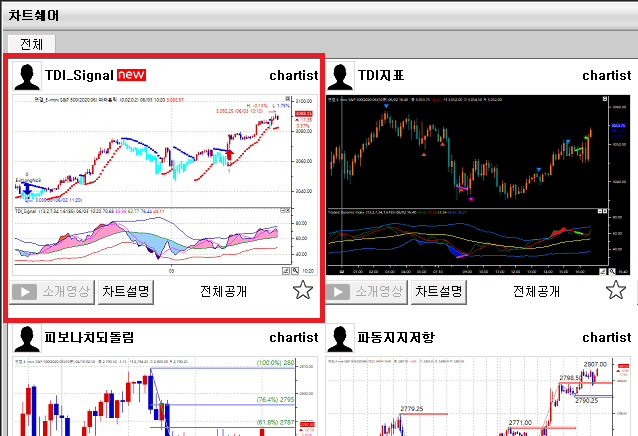
Task: Favorite TDI_Signal chart with the star
Action: (303, 291)
